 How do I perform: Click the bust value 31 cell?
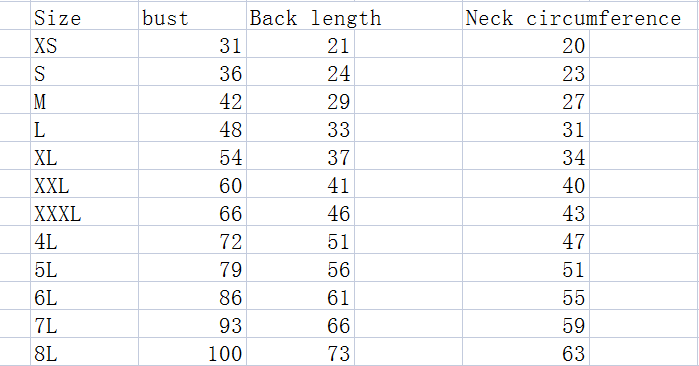tap(192, 44)
